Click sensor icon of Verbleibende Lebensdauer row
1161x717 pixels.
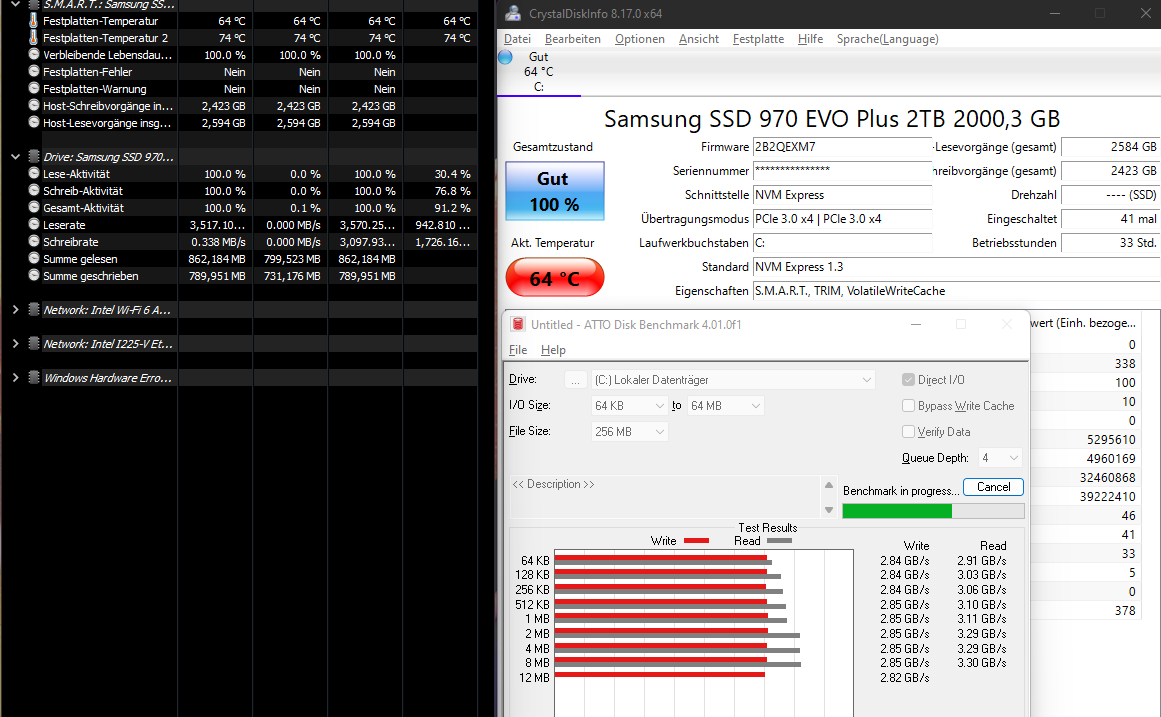[33, 54]
